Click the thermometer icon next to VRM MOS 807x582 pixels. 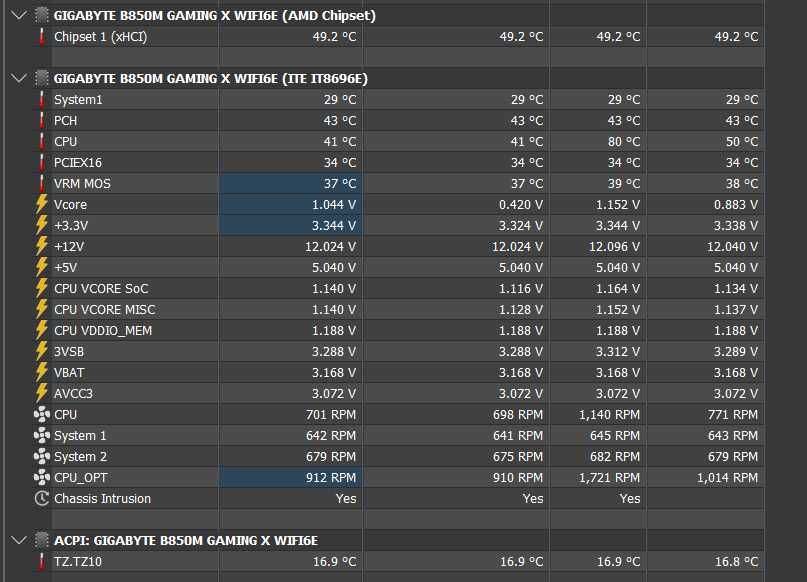tap(42, 184)
